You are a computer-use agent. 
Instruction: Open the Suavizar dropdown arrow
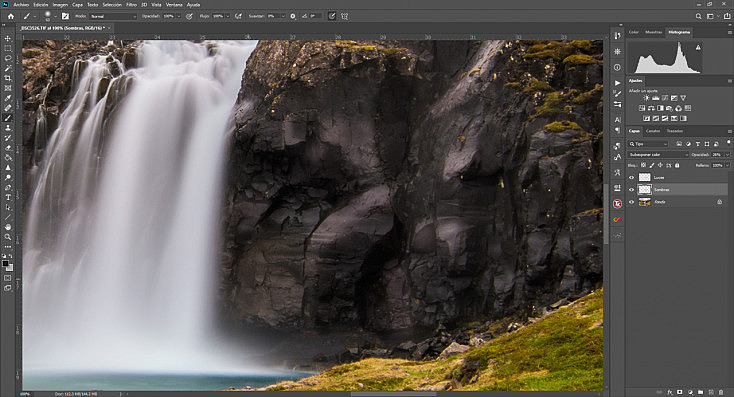(283, 16)
